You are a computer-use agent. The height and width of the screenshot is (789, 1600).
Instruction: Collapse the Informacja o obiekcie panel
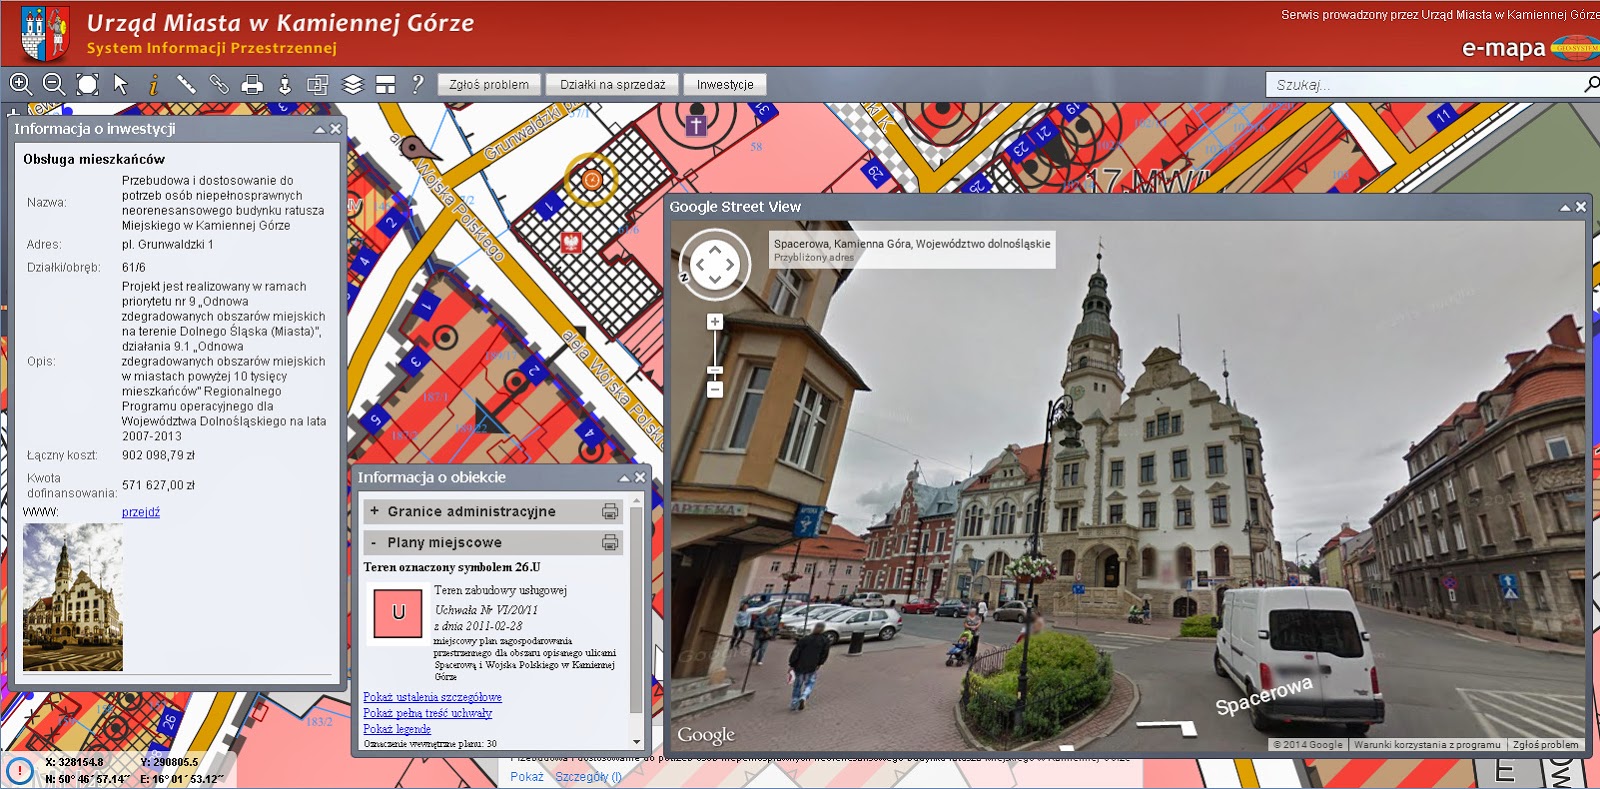[x=624, y=478]
